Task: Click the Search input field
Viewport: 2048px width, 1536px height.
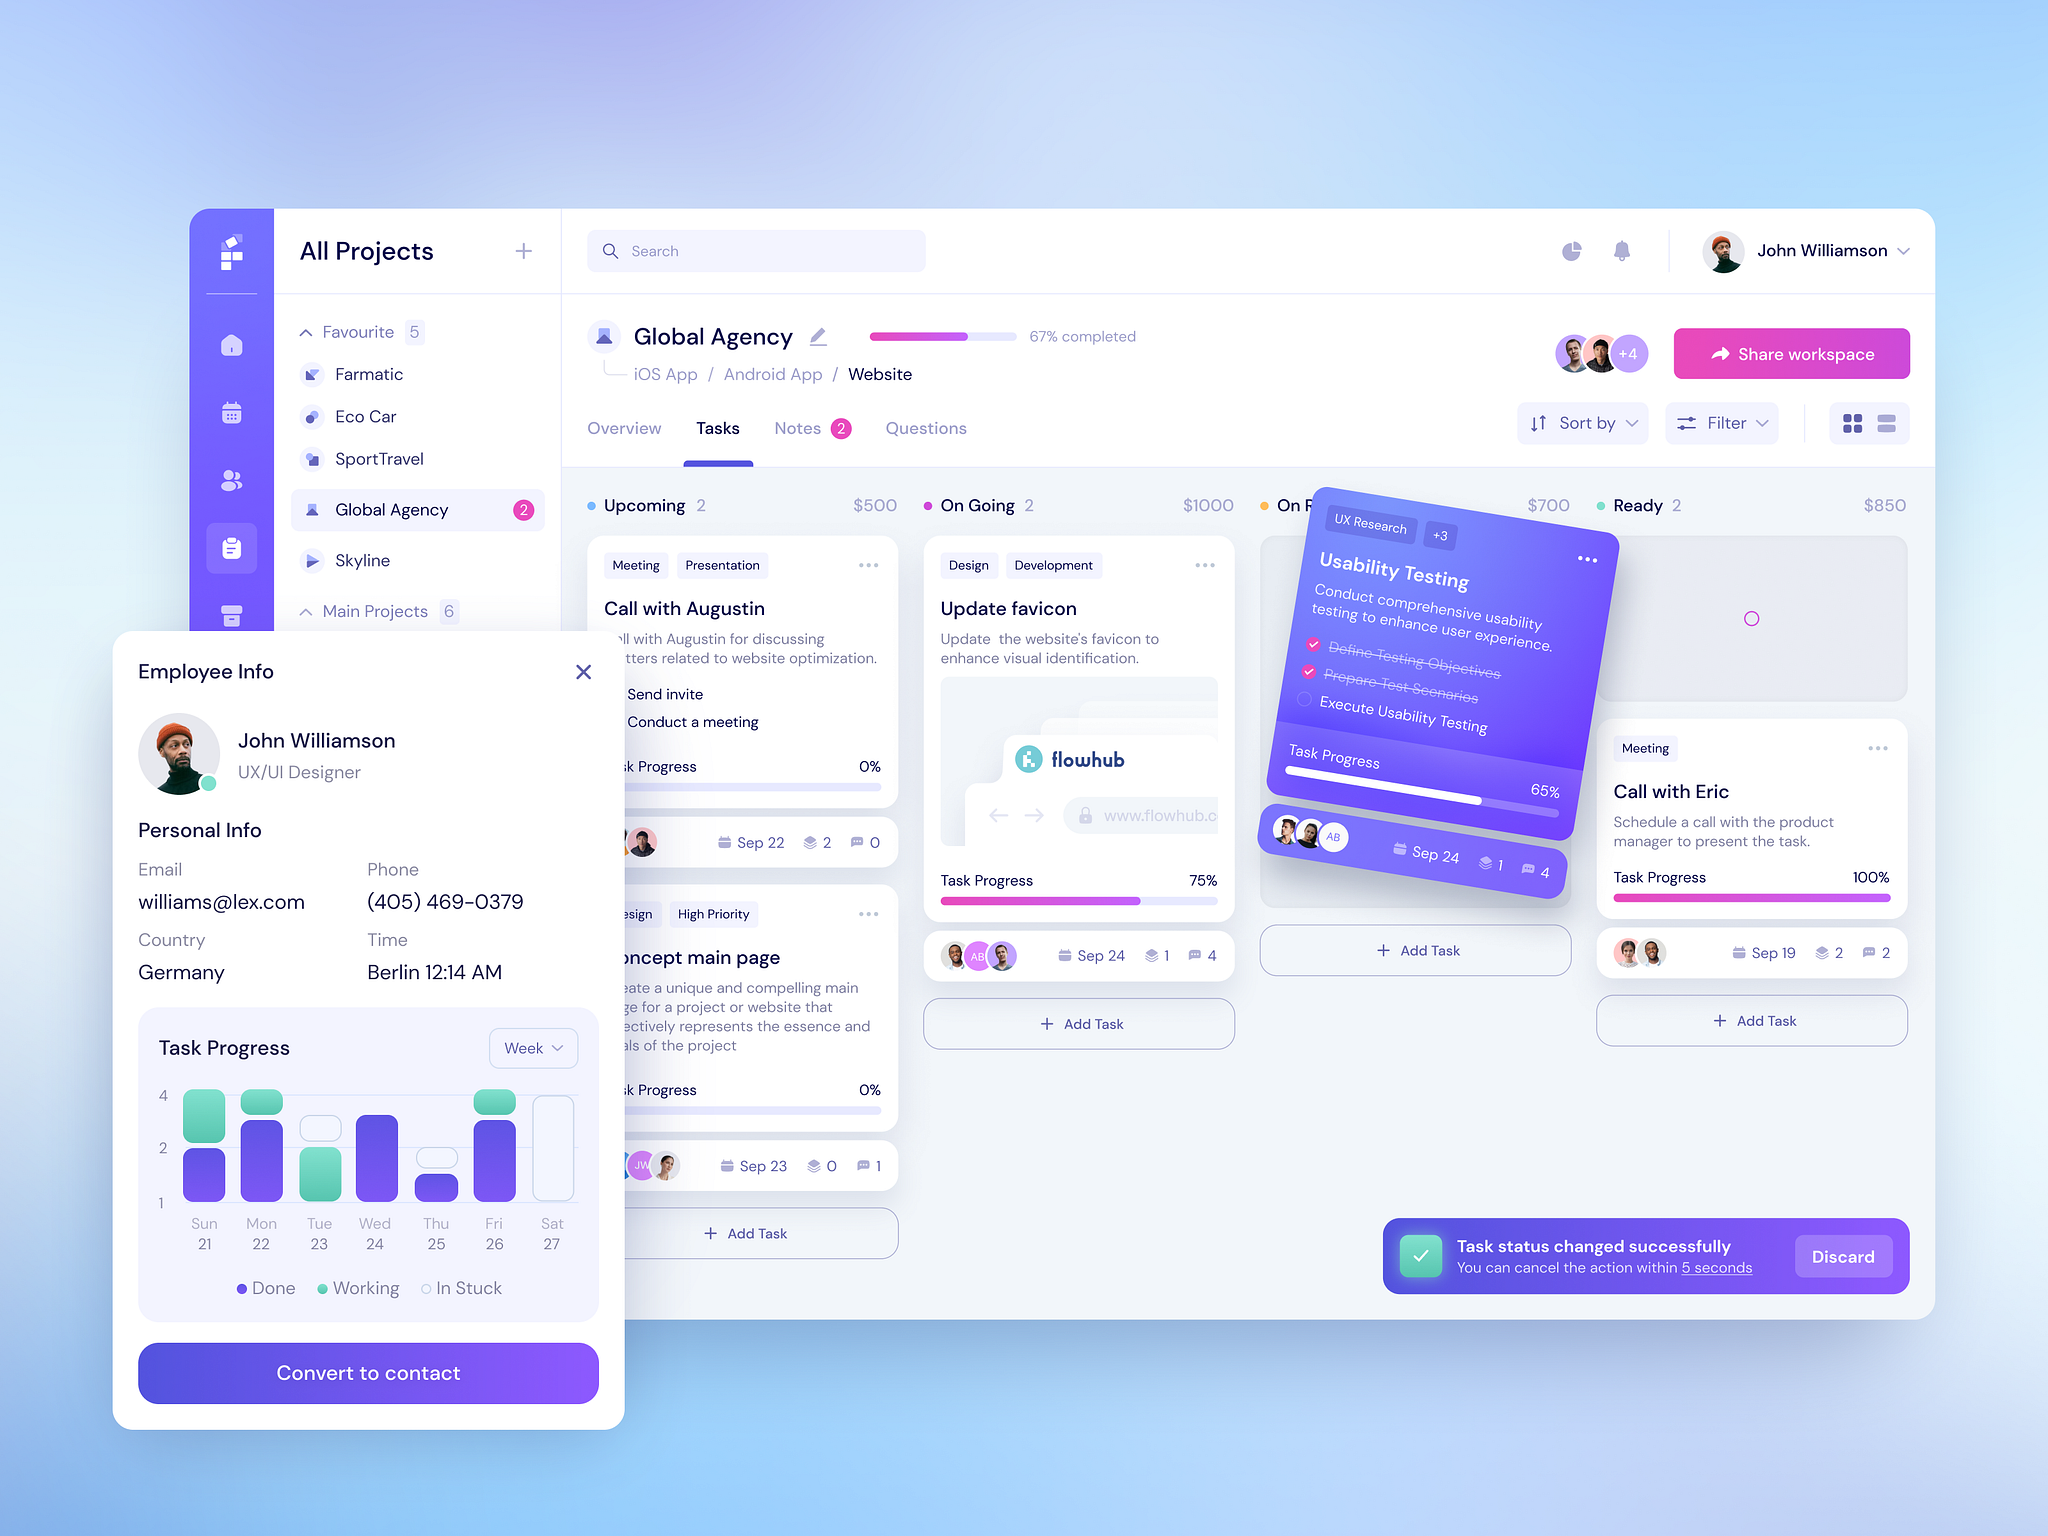Action: pyautogui.click(x=760, y=250)
